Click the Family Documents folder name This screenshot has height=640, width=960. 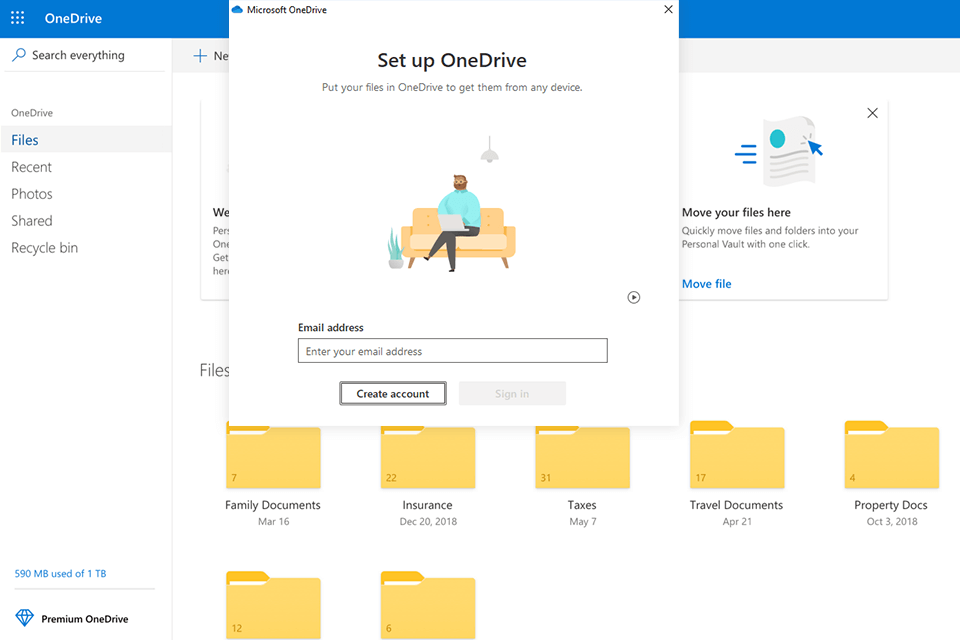[273, 505]
